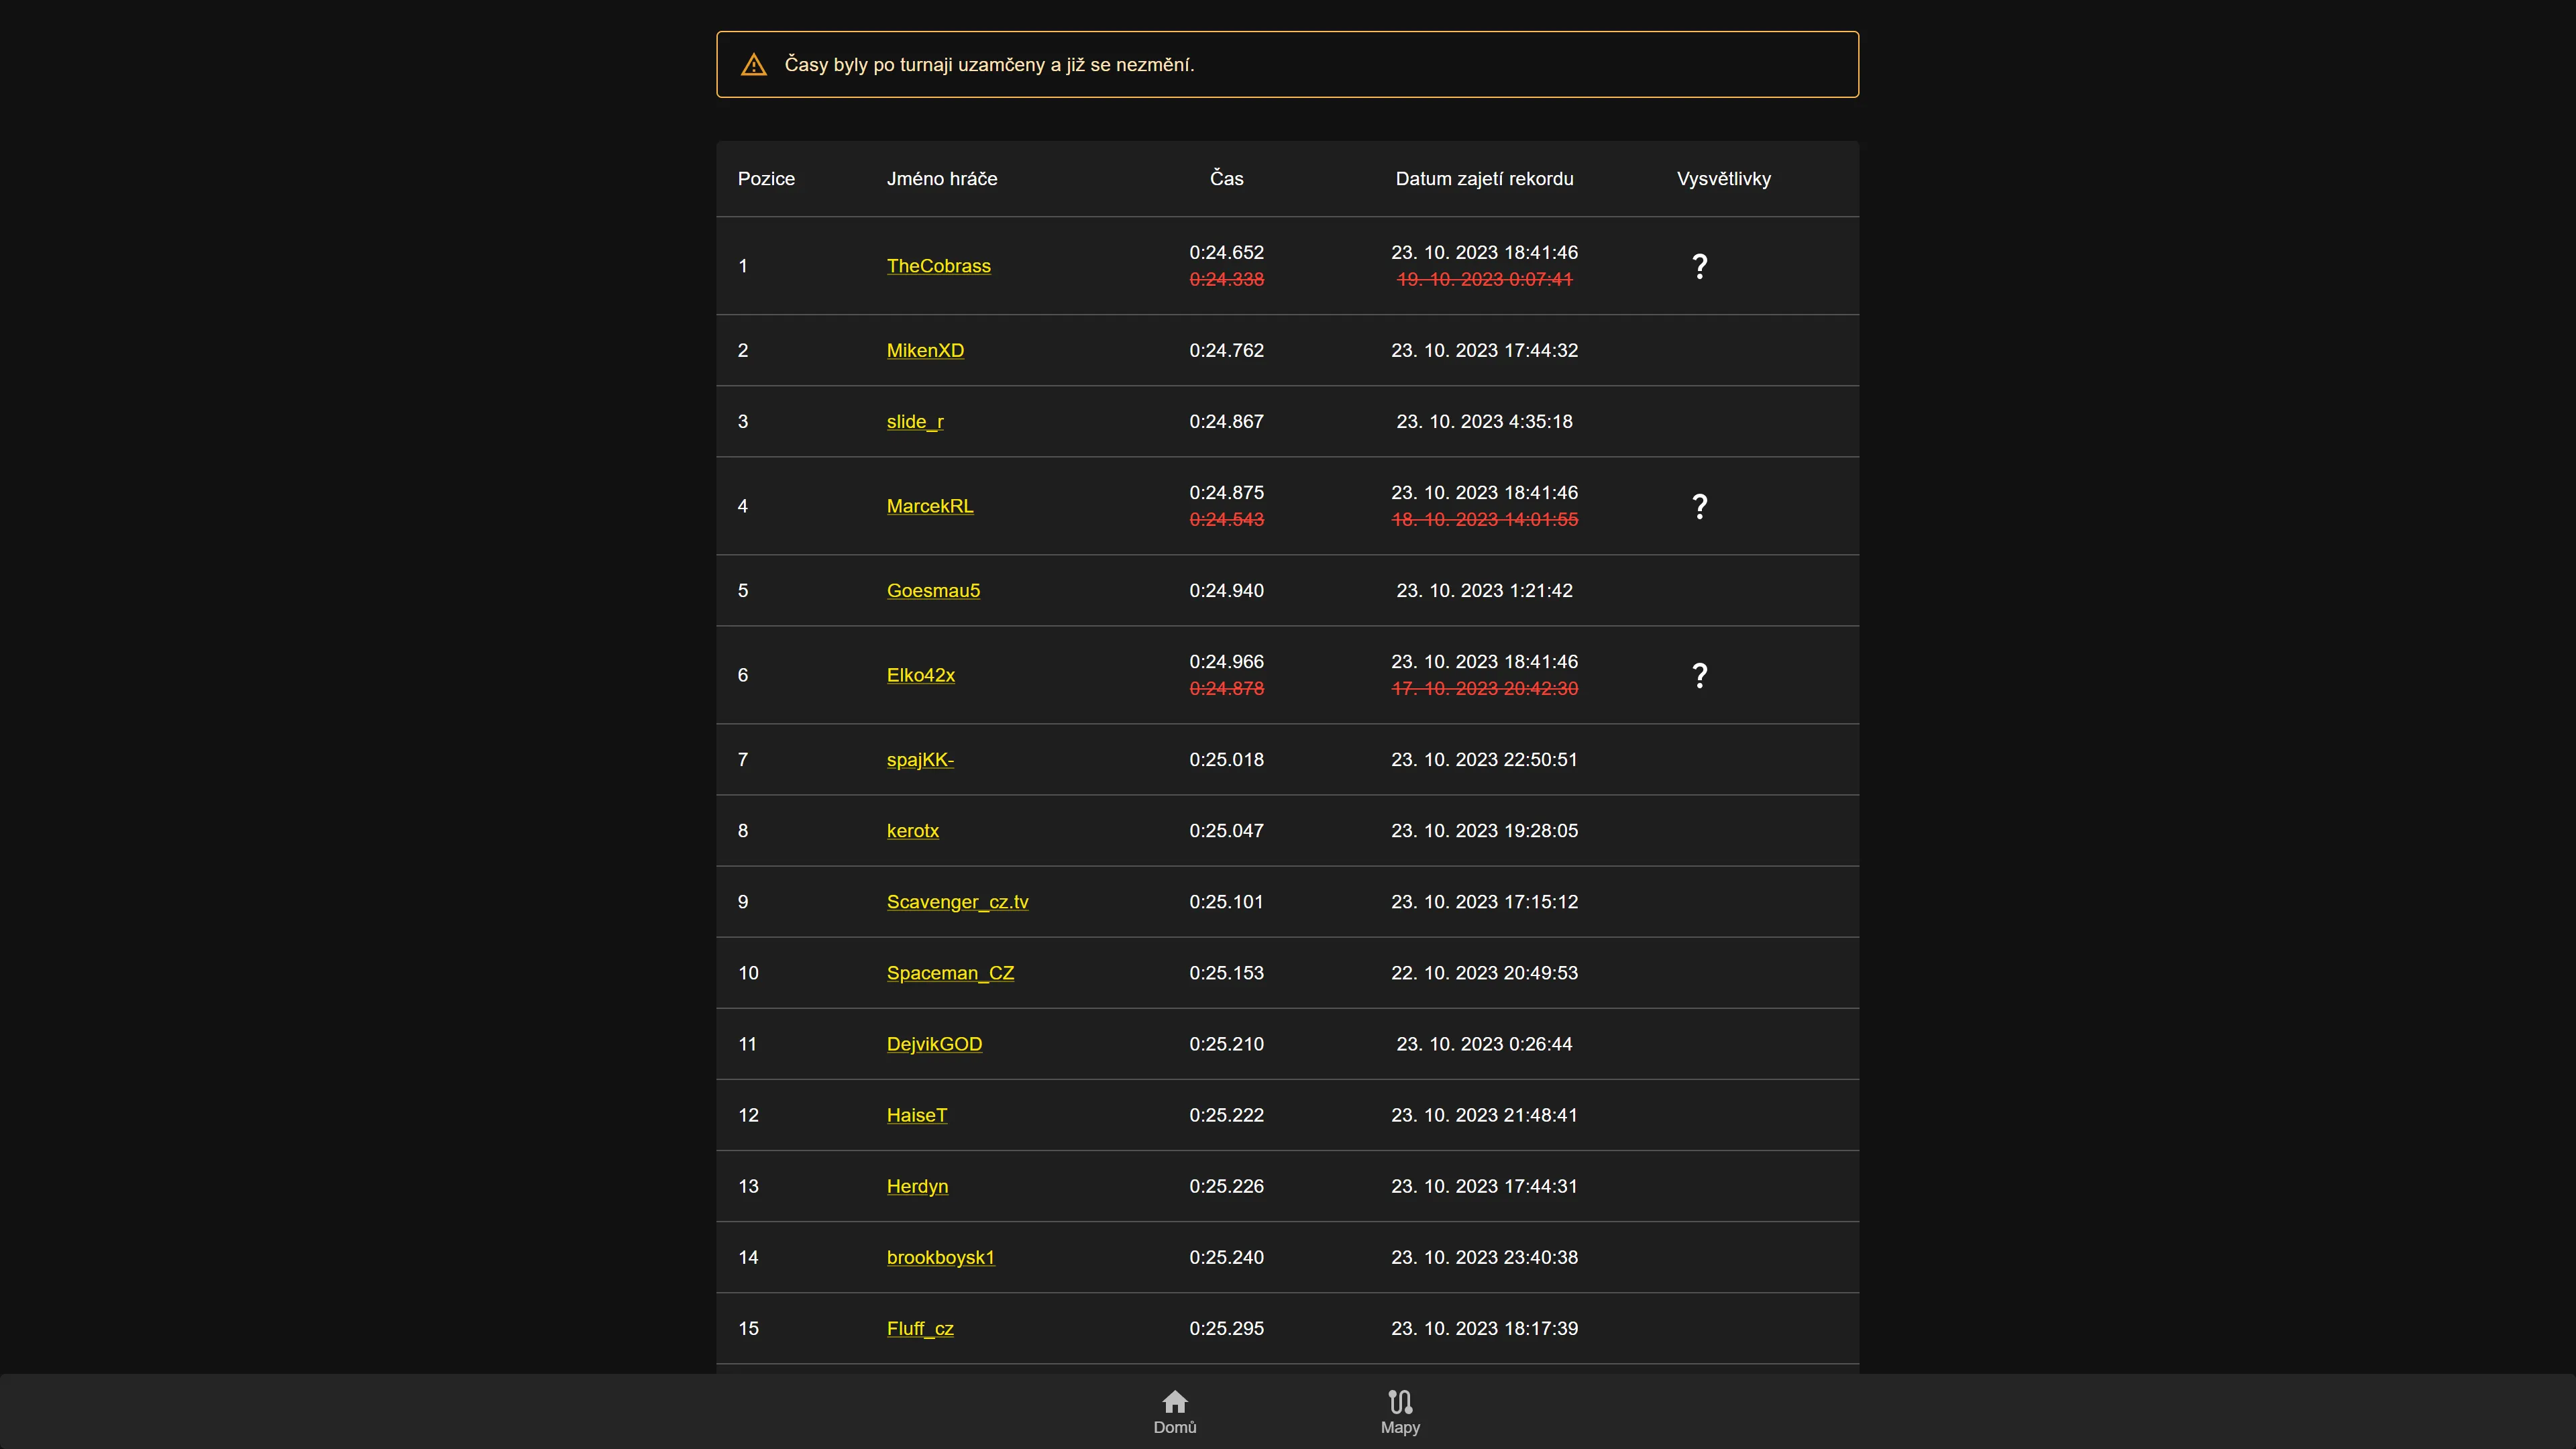
Task: Open slide_r player profile
Action: point(915,421)
